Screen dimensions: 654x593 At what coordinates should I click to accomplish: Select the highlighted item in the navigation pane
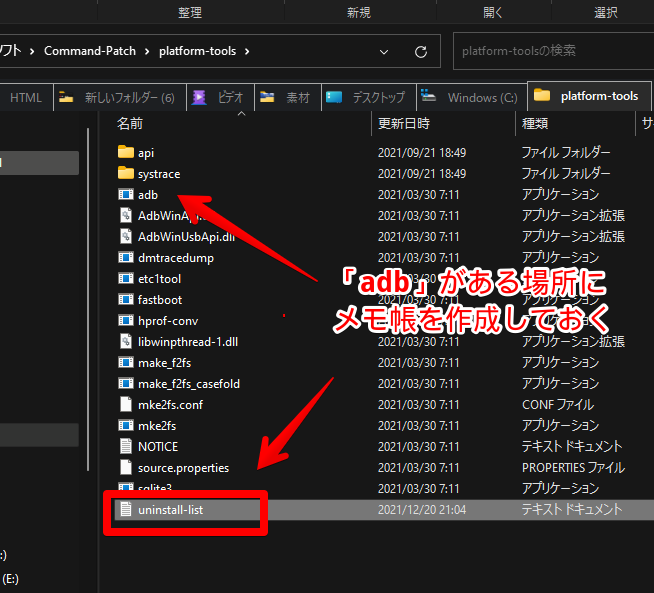pyautogui.click(x=39, y=163)
